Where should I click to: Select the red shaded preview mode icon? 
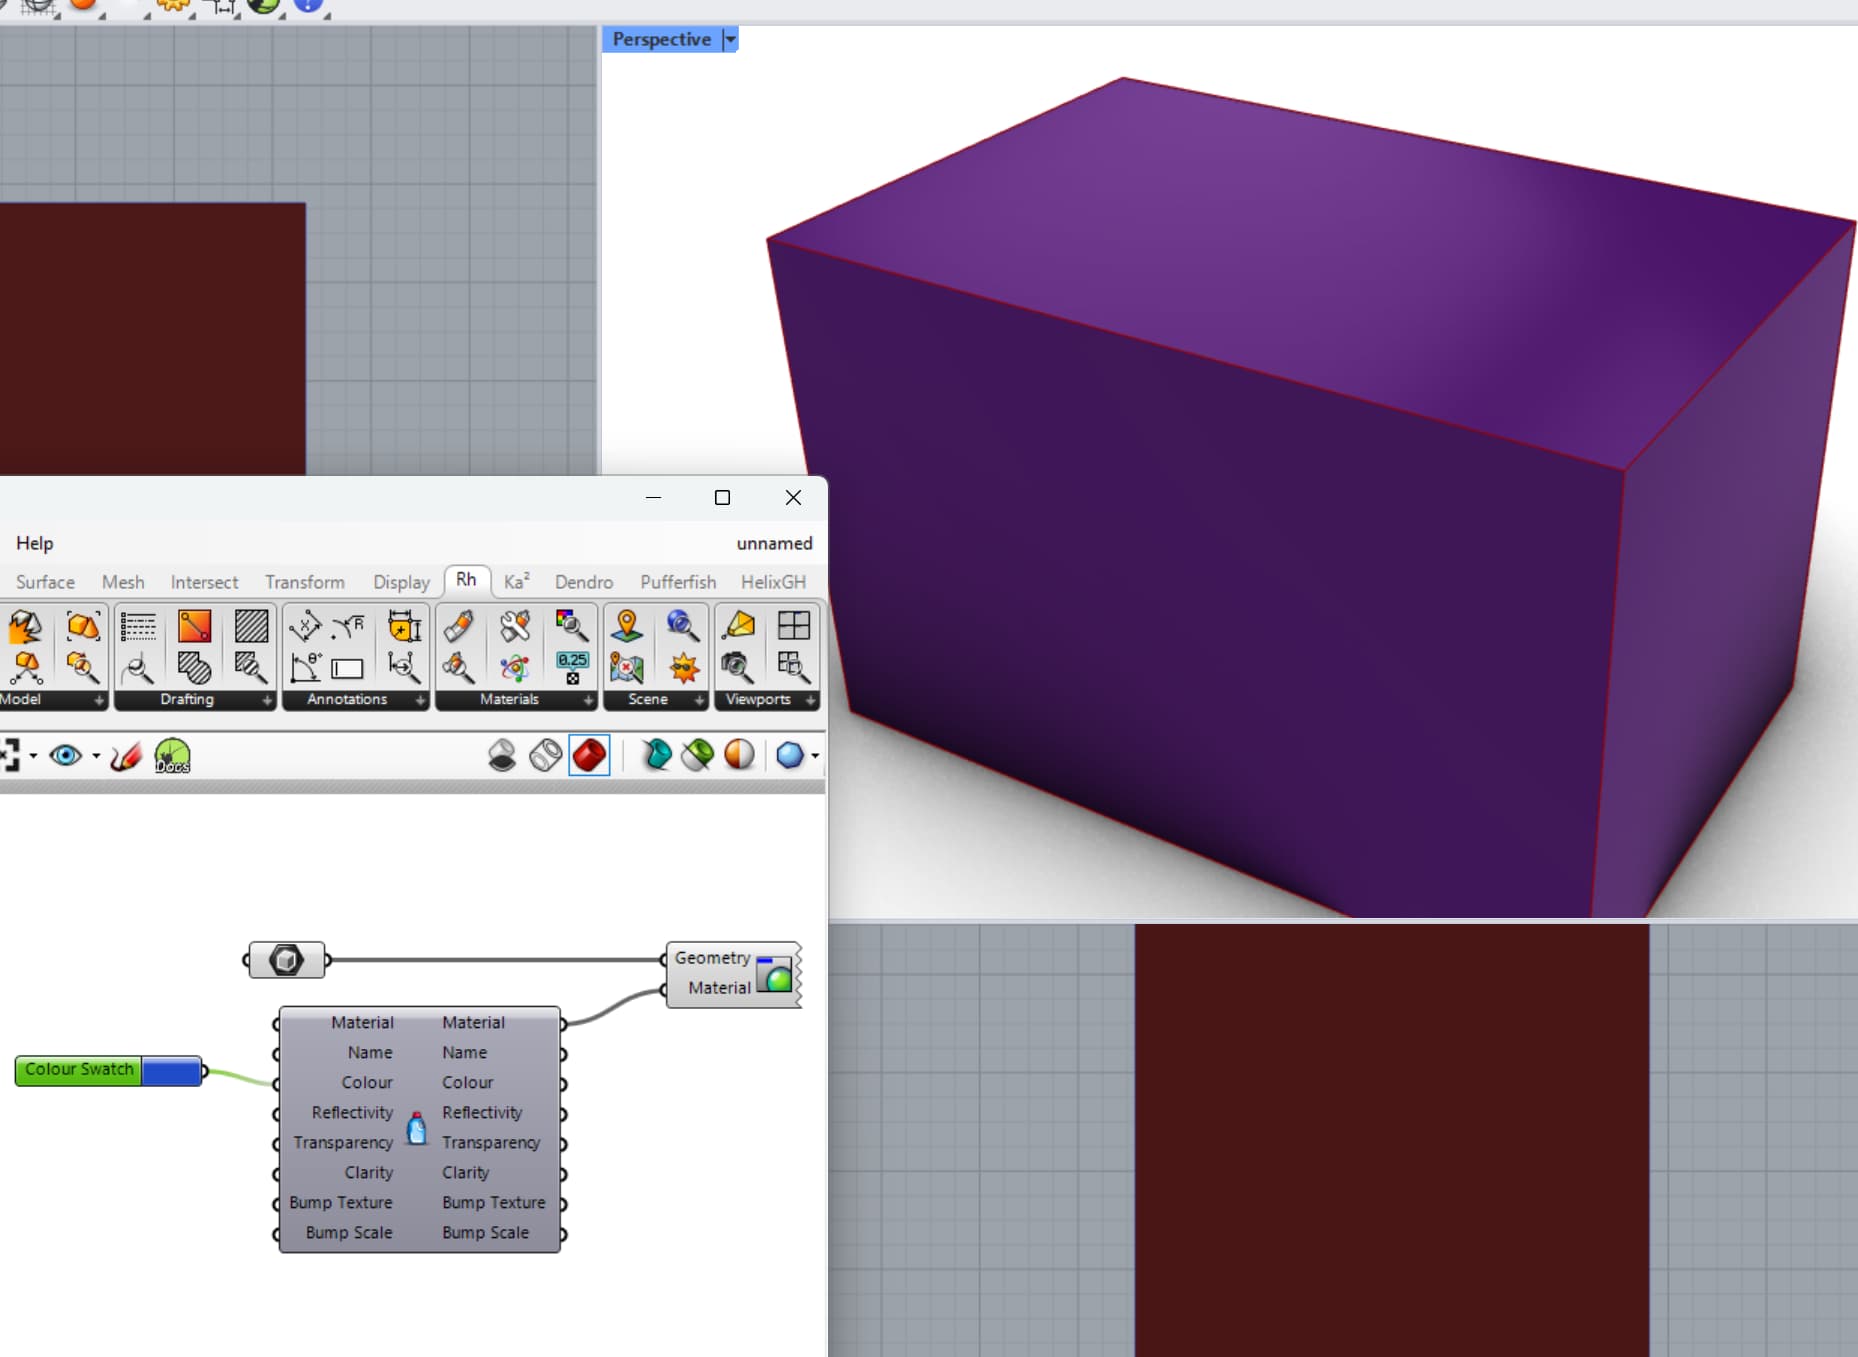(589, 755)
